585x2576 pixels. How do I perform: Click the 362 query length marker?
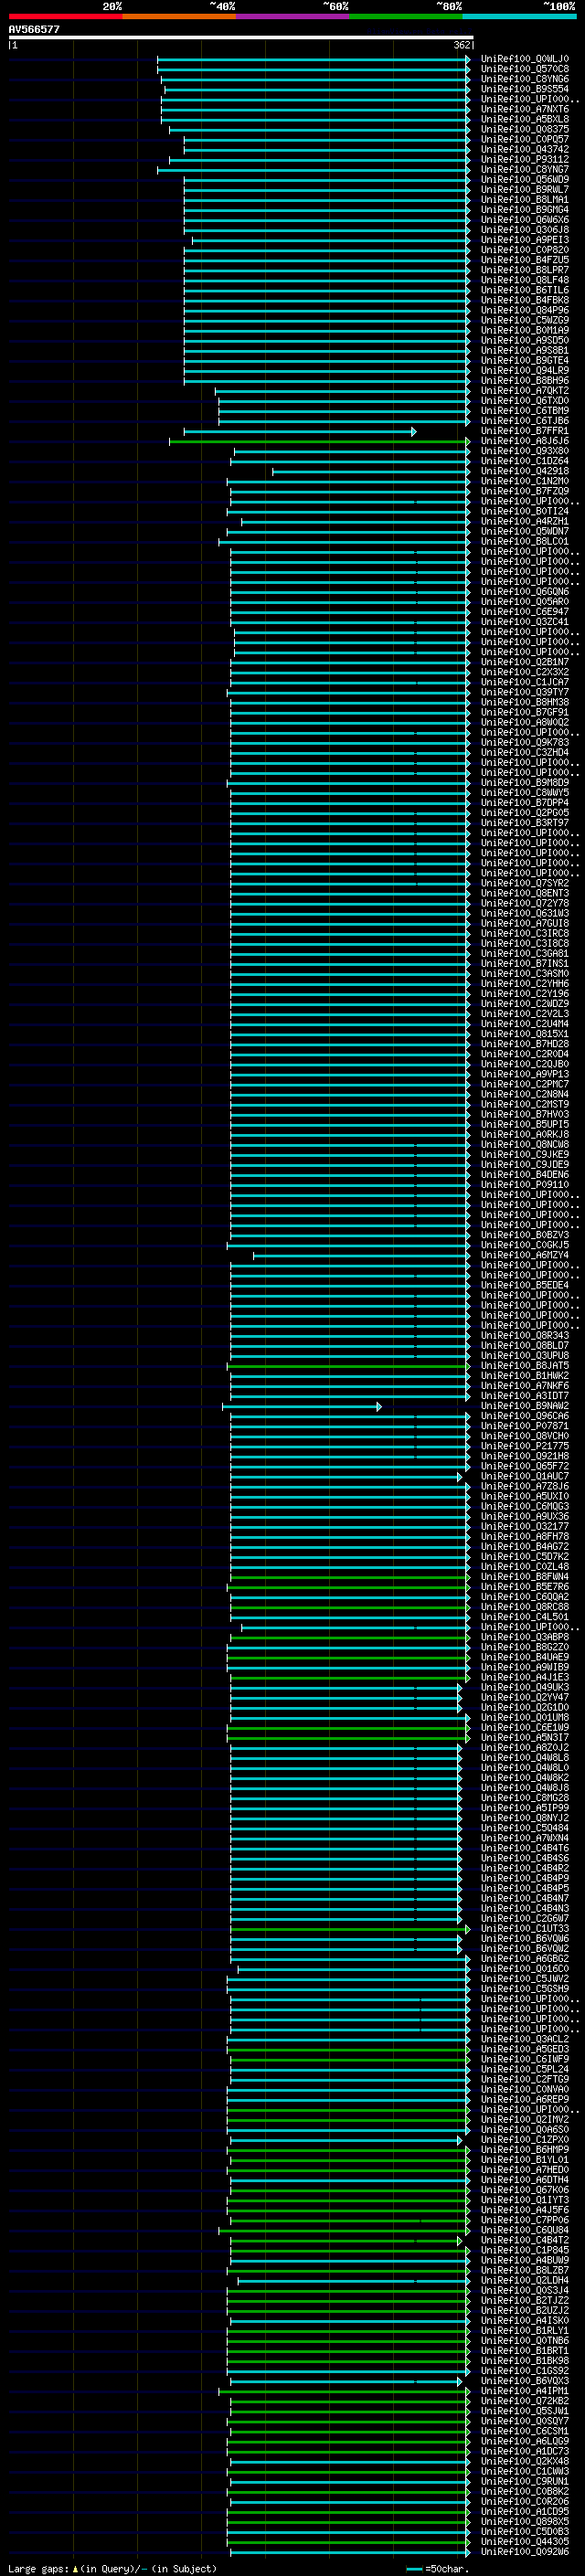462,45
